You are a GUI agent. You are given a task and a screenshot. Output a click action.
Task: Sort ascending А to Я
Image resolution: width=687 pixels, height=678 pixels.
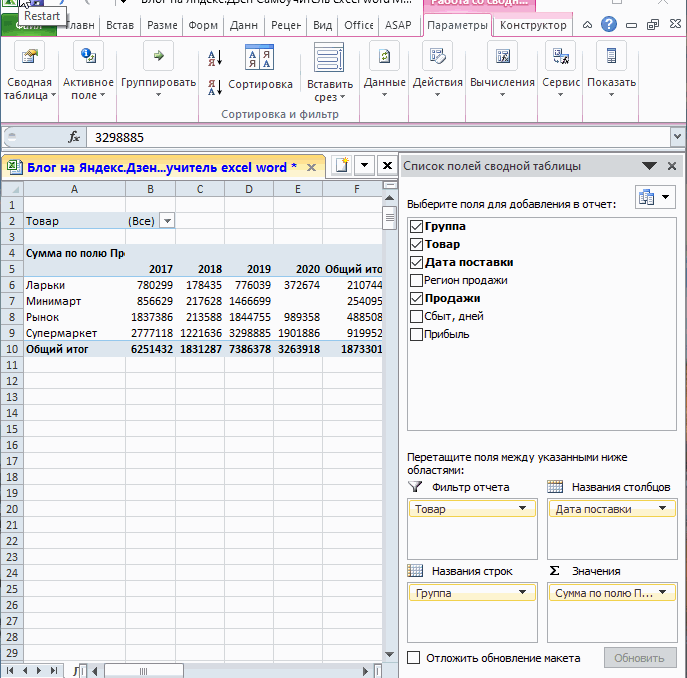(x=215, y=58)
